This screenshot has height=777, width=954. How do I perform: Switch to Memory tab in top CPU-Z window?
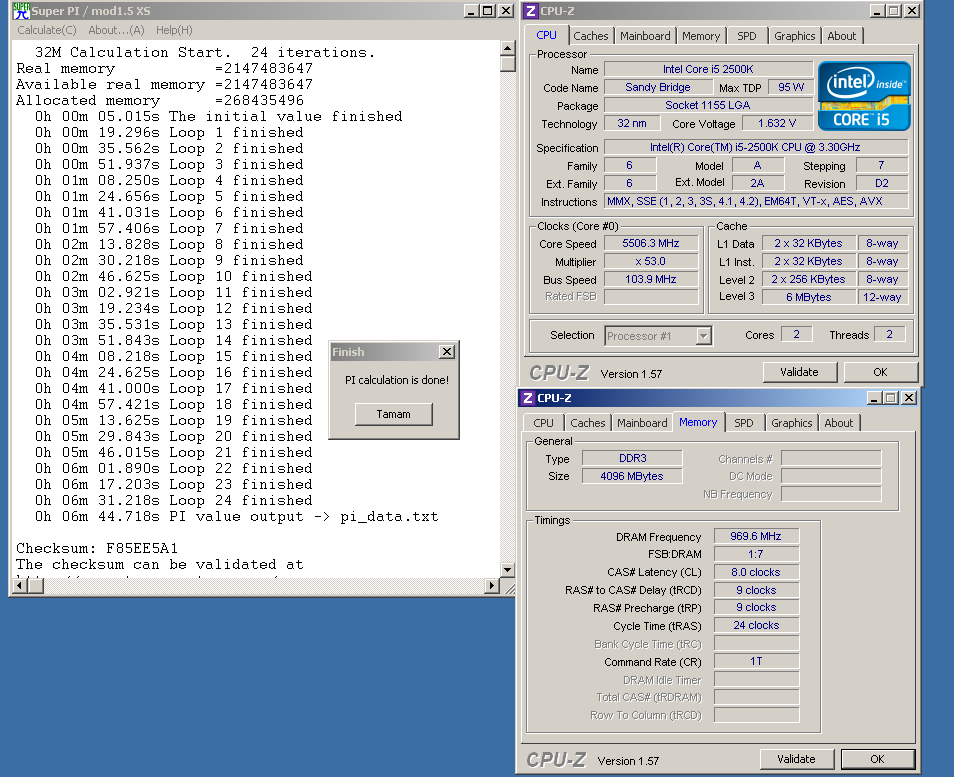tap(701, 36)
